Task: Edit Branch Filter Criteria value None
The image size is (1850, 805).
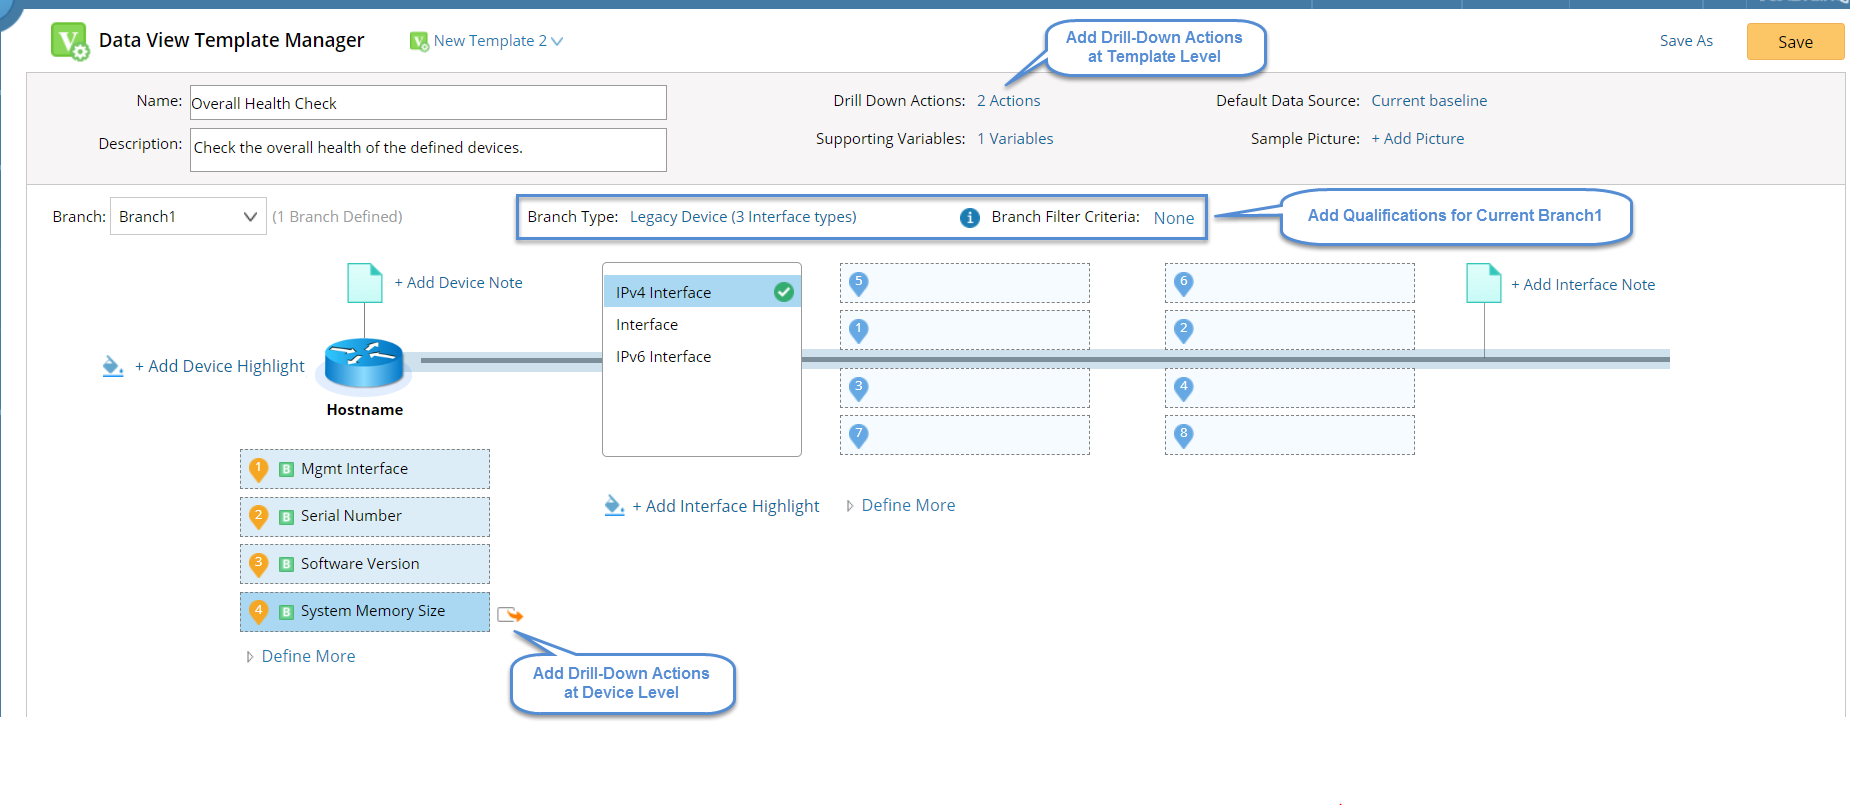Action: (x=1174, y=218)
